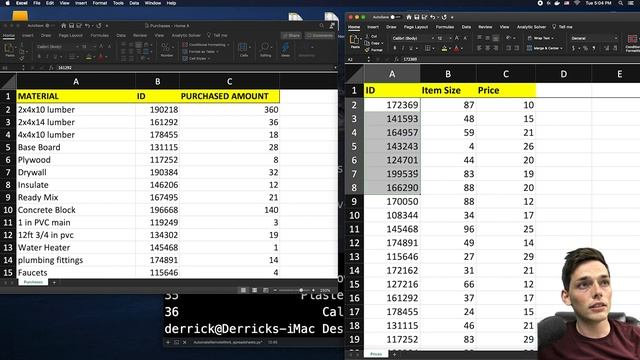Open Page Layout tab in right window
The height and width of the screenshot is (360, 640).
pos(416,27)
